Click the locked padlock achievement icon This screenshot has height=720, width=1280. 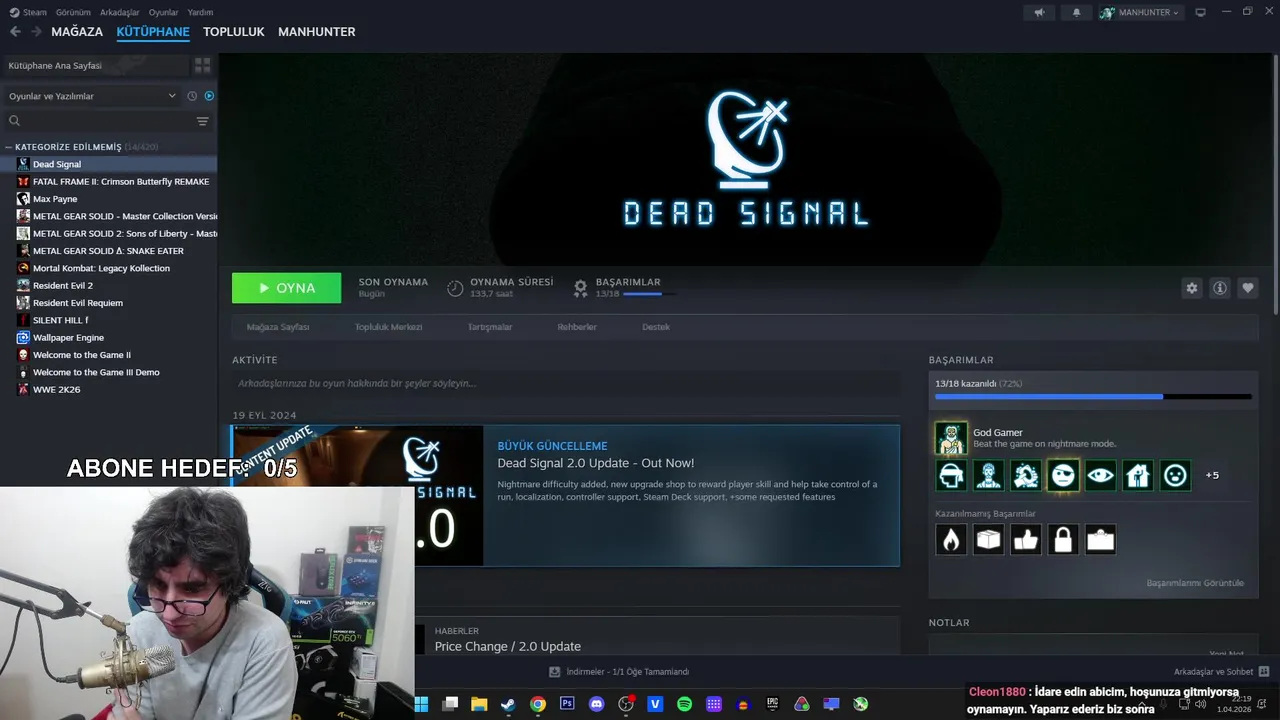click(x=1063, y=540)
